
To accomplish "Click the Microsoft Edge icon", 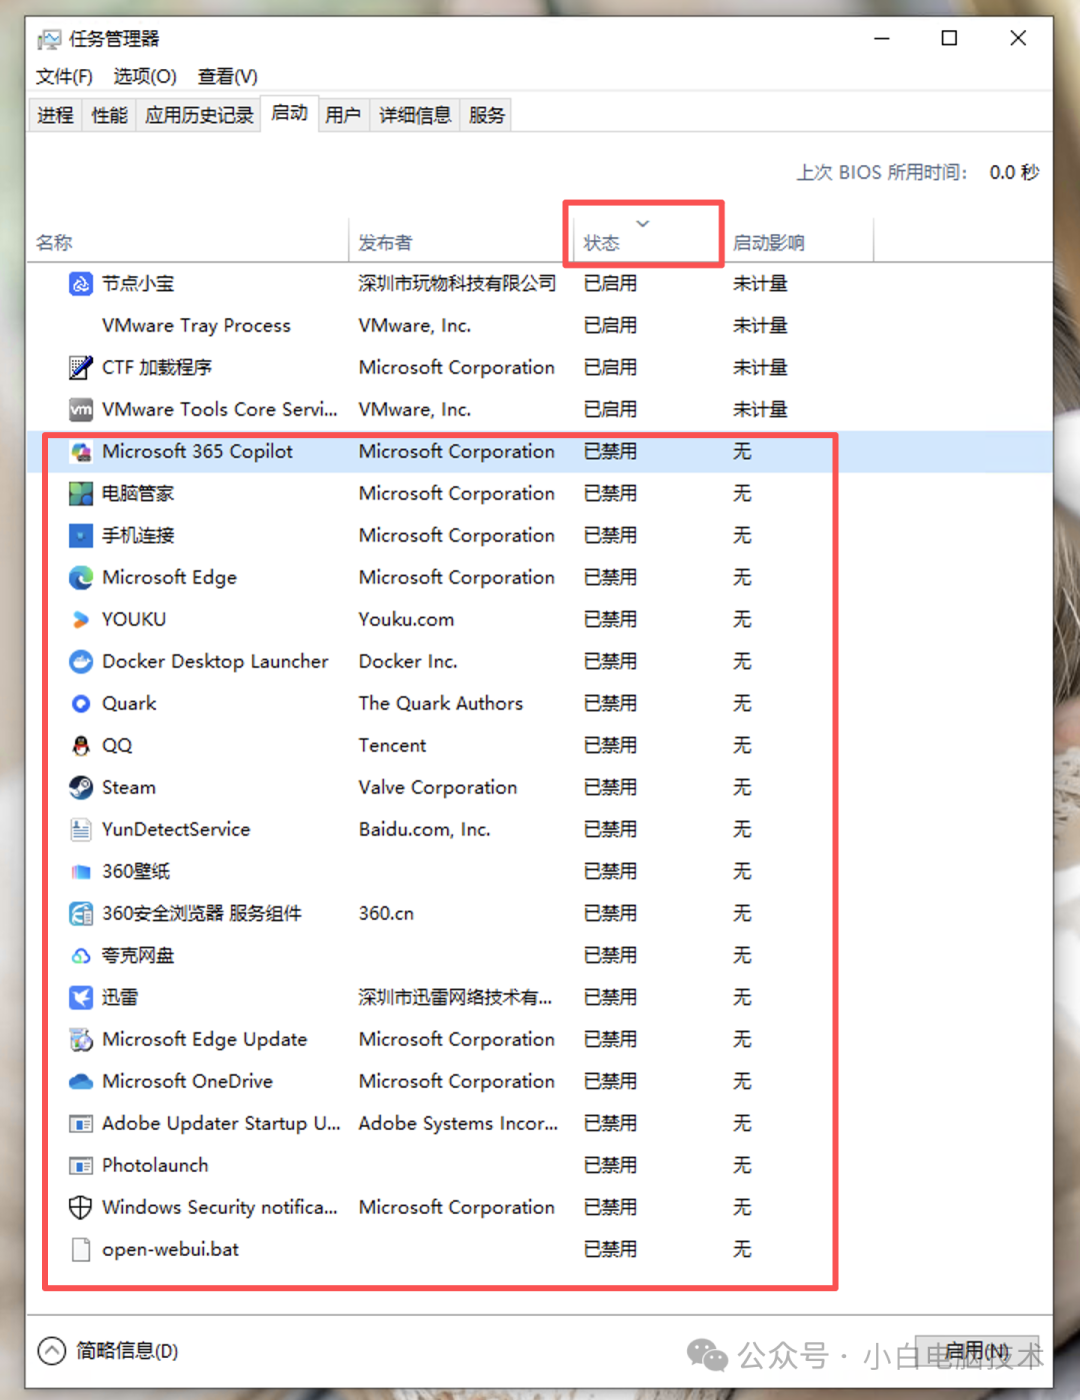I will point(81,578).
